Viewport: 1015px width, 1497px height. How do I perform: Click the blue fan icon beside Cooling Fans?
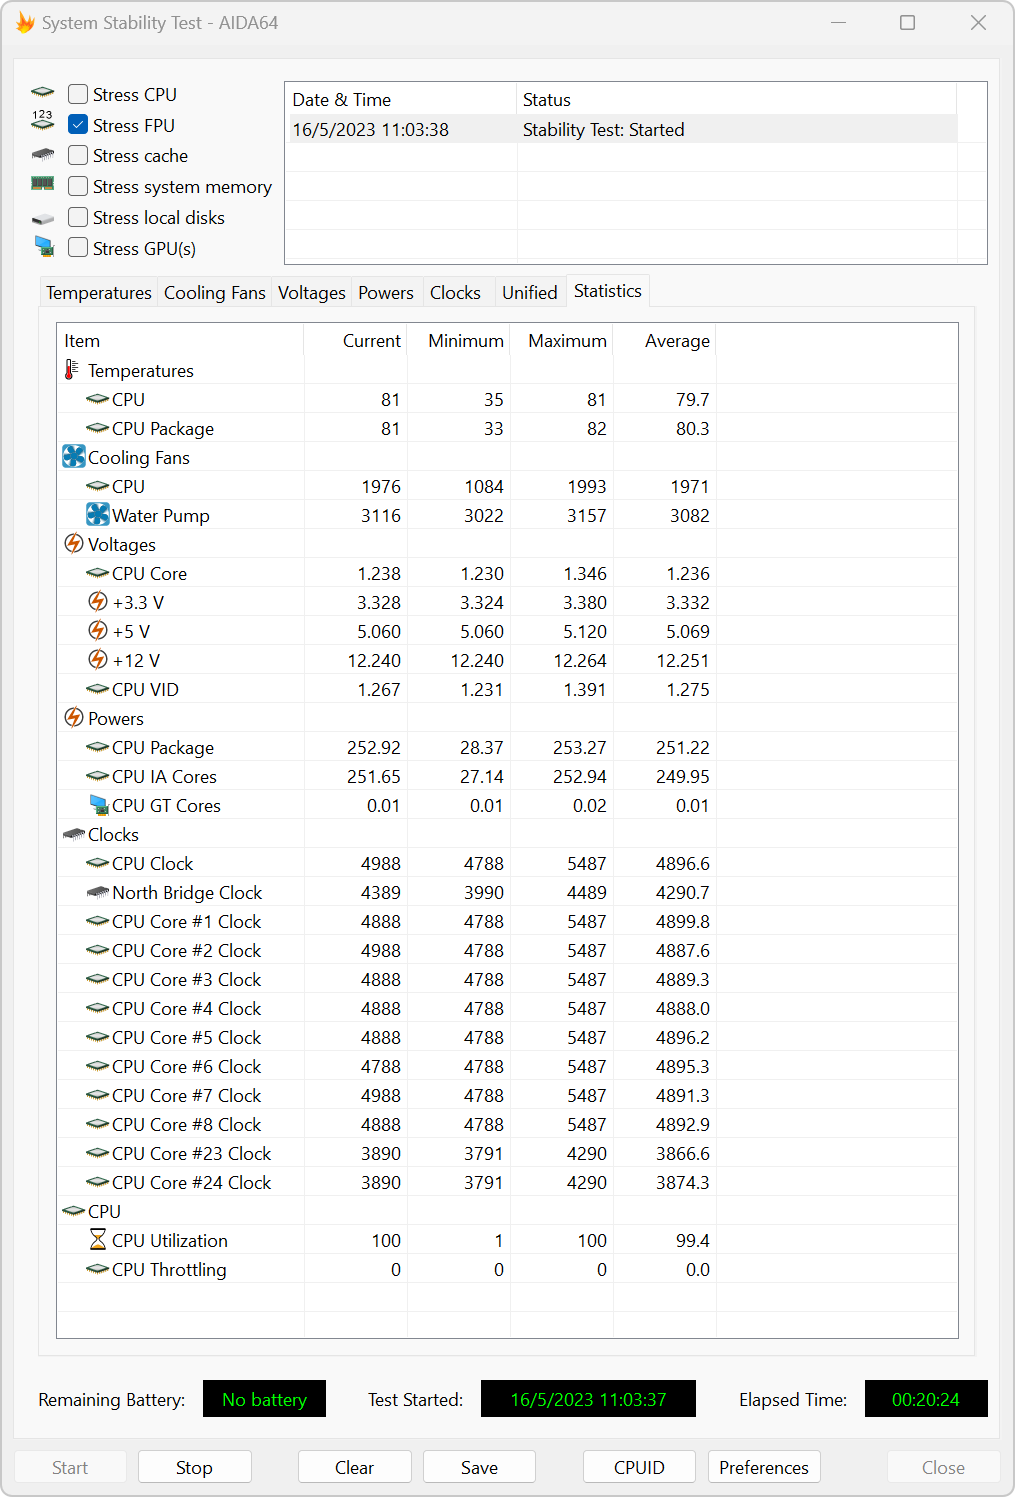[74, 457]
